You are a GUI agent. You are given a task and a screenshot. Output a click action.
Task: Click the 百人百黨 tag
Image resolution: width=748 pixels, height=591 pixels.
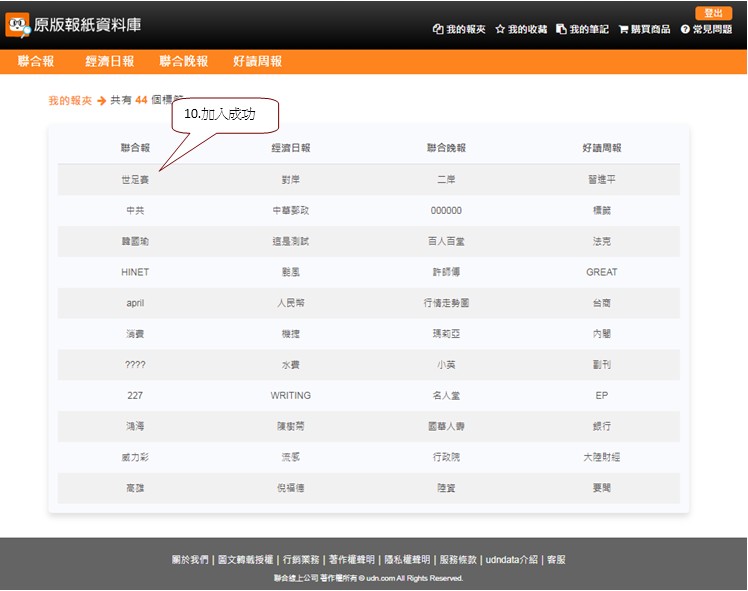coord(446,241)
